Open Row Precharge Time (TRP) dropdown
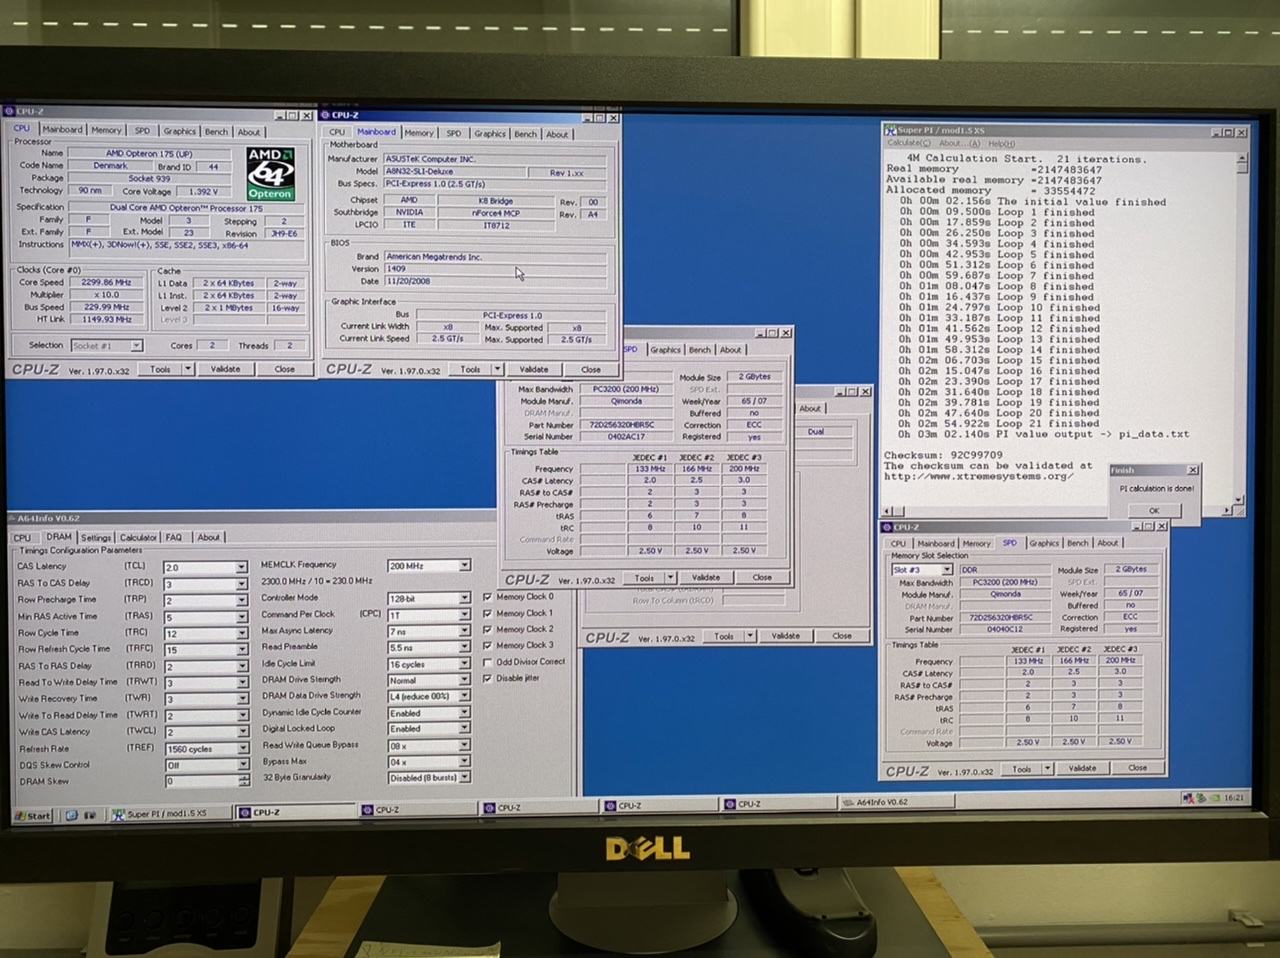The width and height of the screenshot is (1280, 958). pyautogui.click(x=241, y=601)
